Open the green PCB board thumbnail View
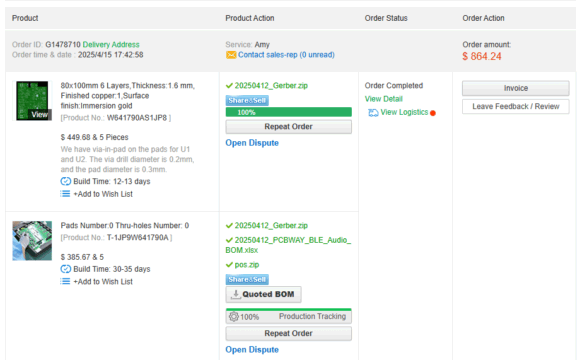The image size is (587, 360). pyautogui.click(x=32, y=101)
